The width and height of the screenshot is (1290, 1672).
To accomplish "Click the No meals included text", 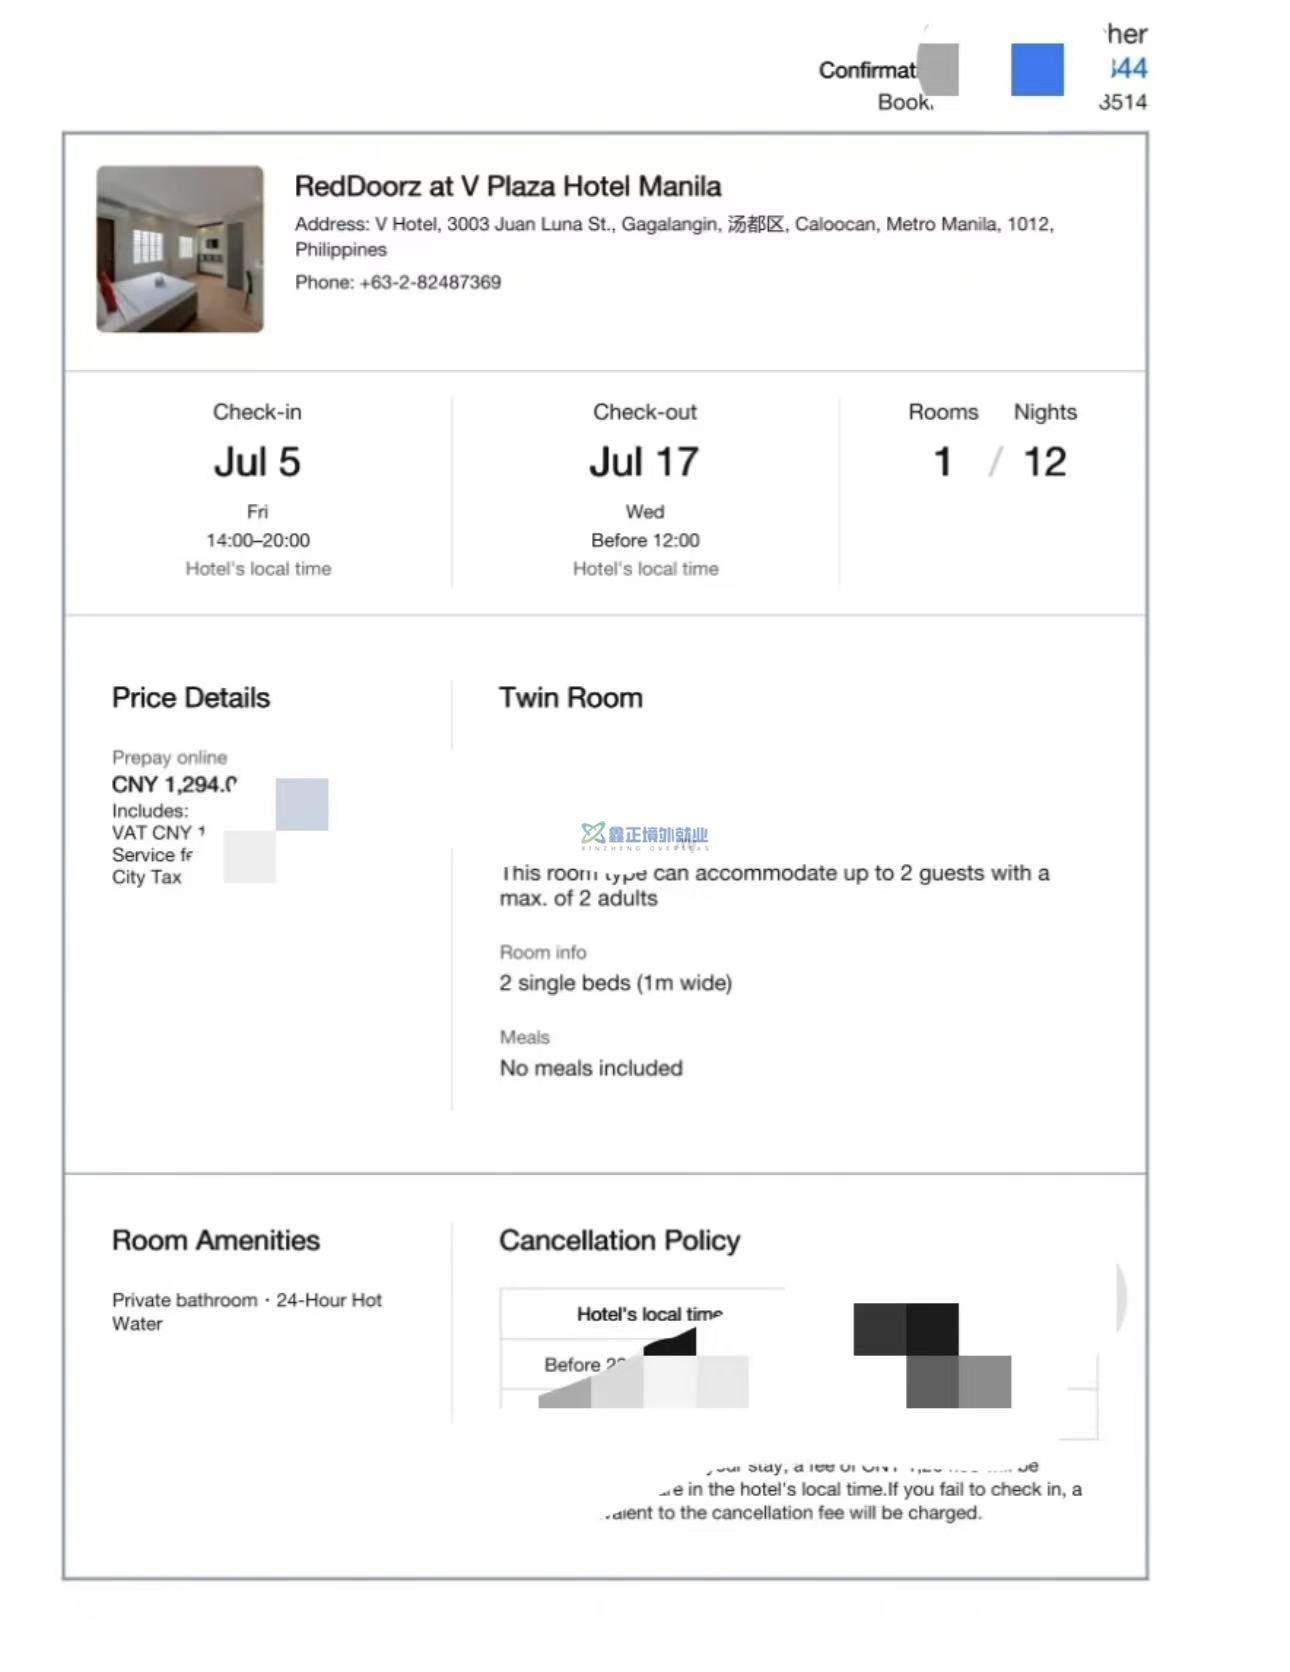I will (x=591, y=1068).
